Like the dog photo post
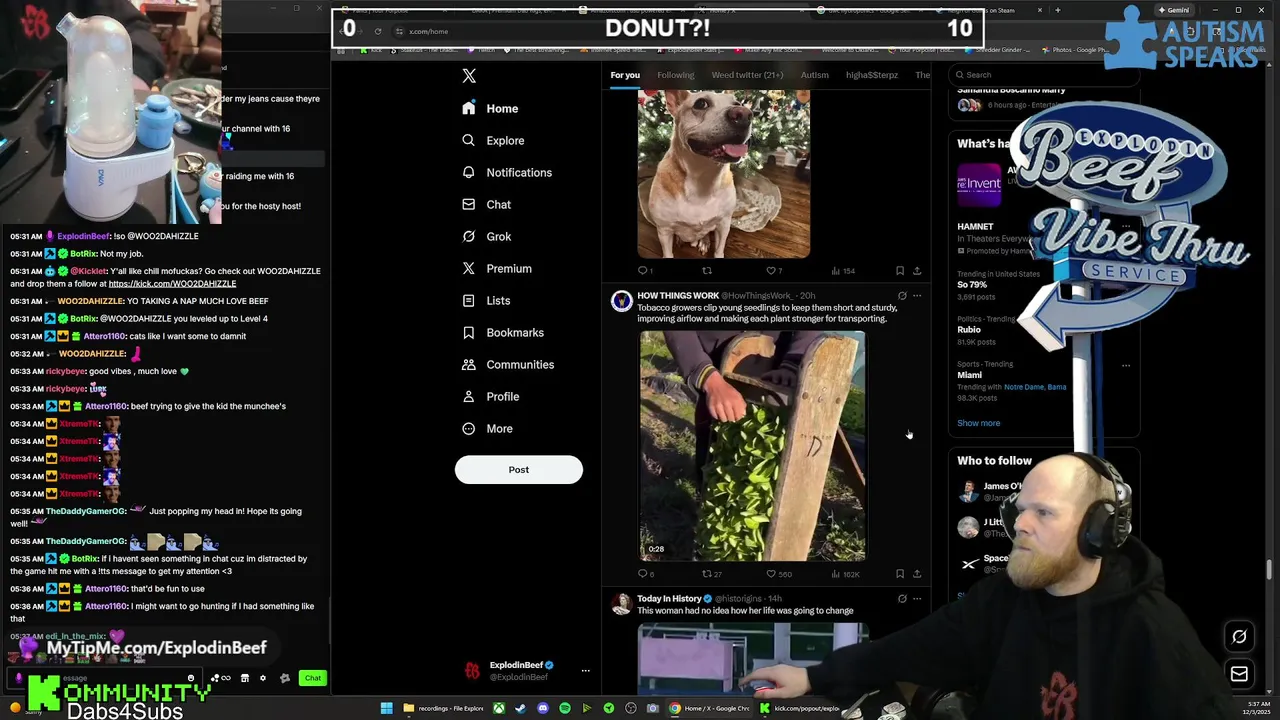Image resolution: width=1280 pixels, height=720 pixels. 773,270
